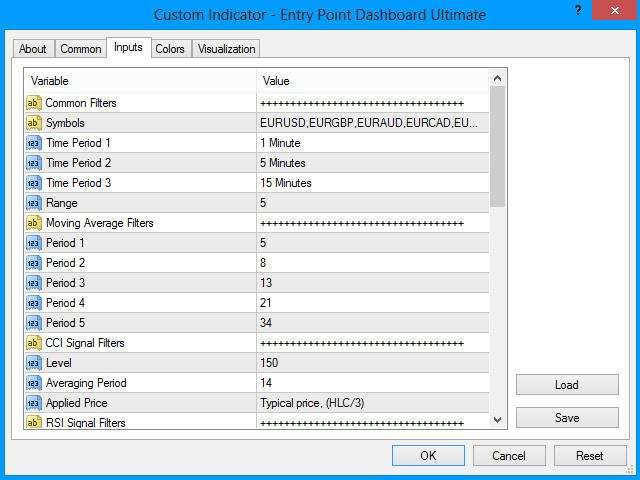Screen dimensions: 640x480
Task: Click the Period 5 value 34
Action: click(x=266, y=323)
